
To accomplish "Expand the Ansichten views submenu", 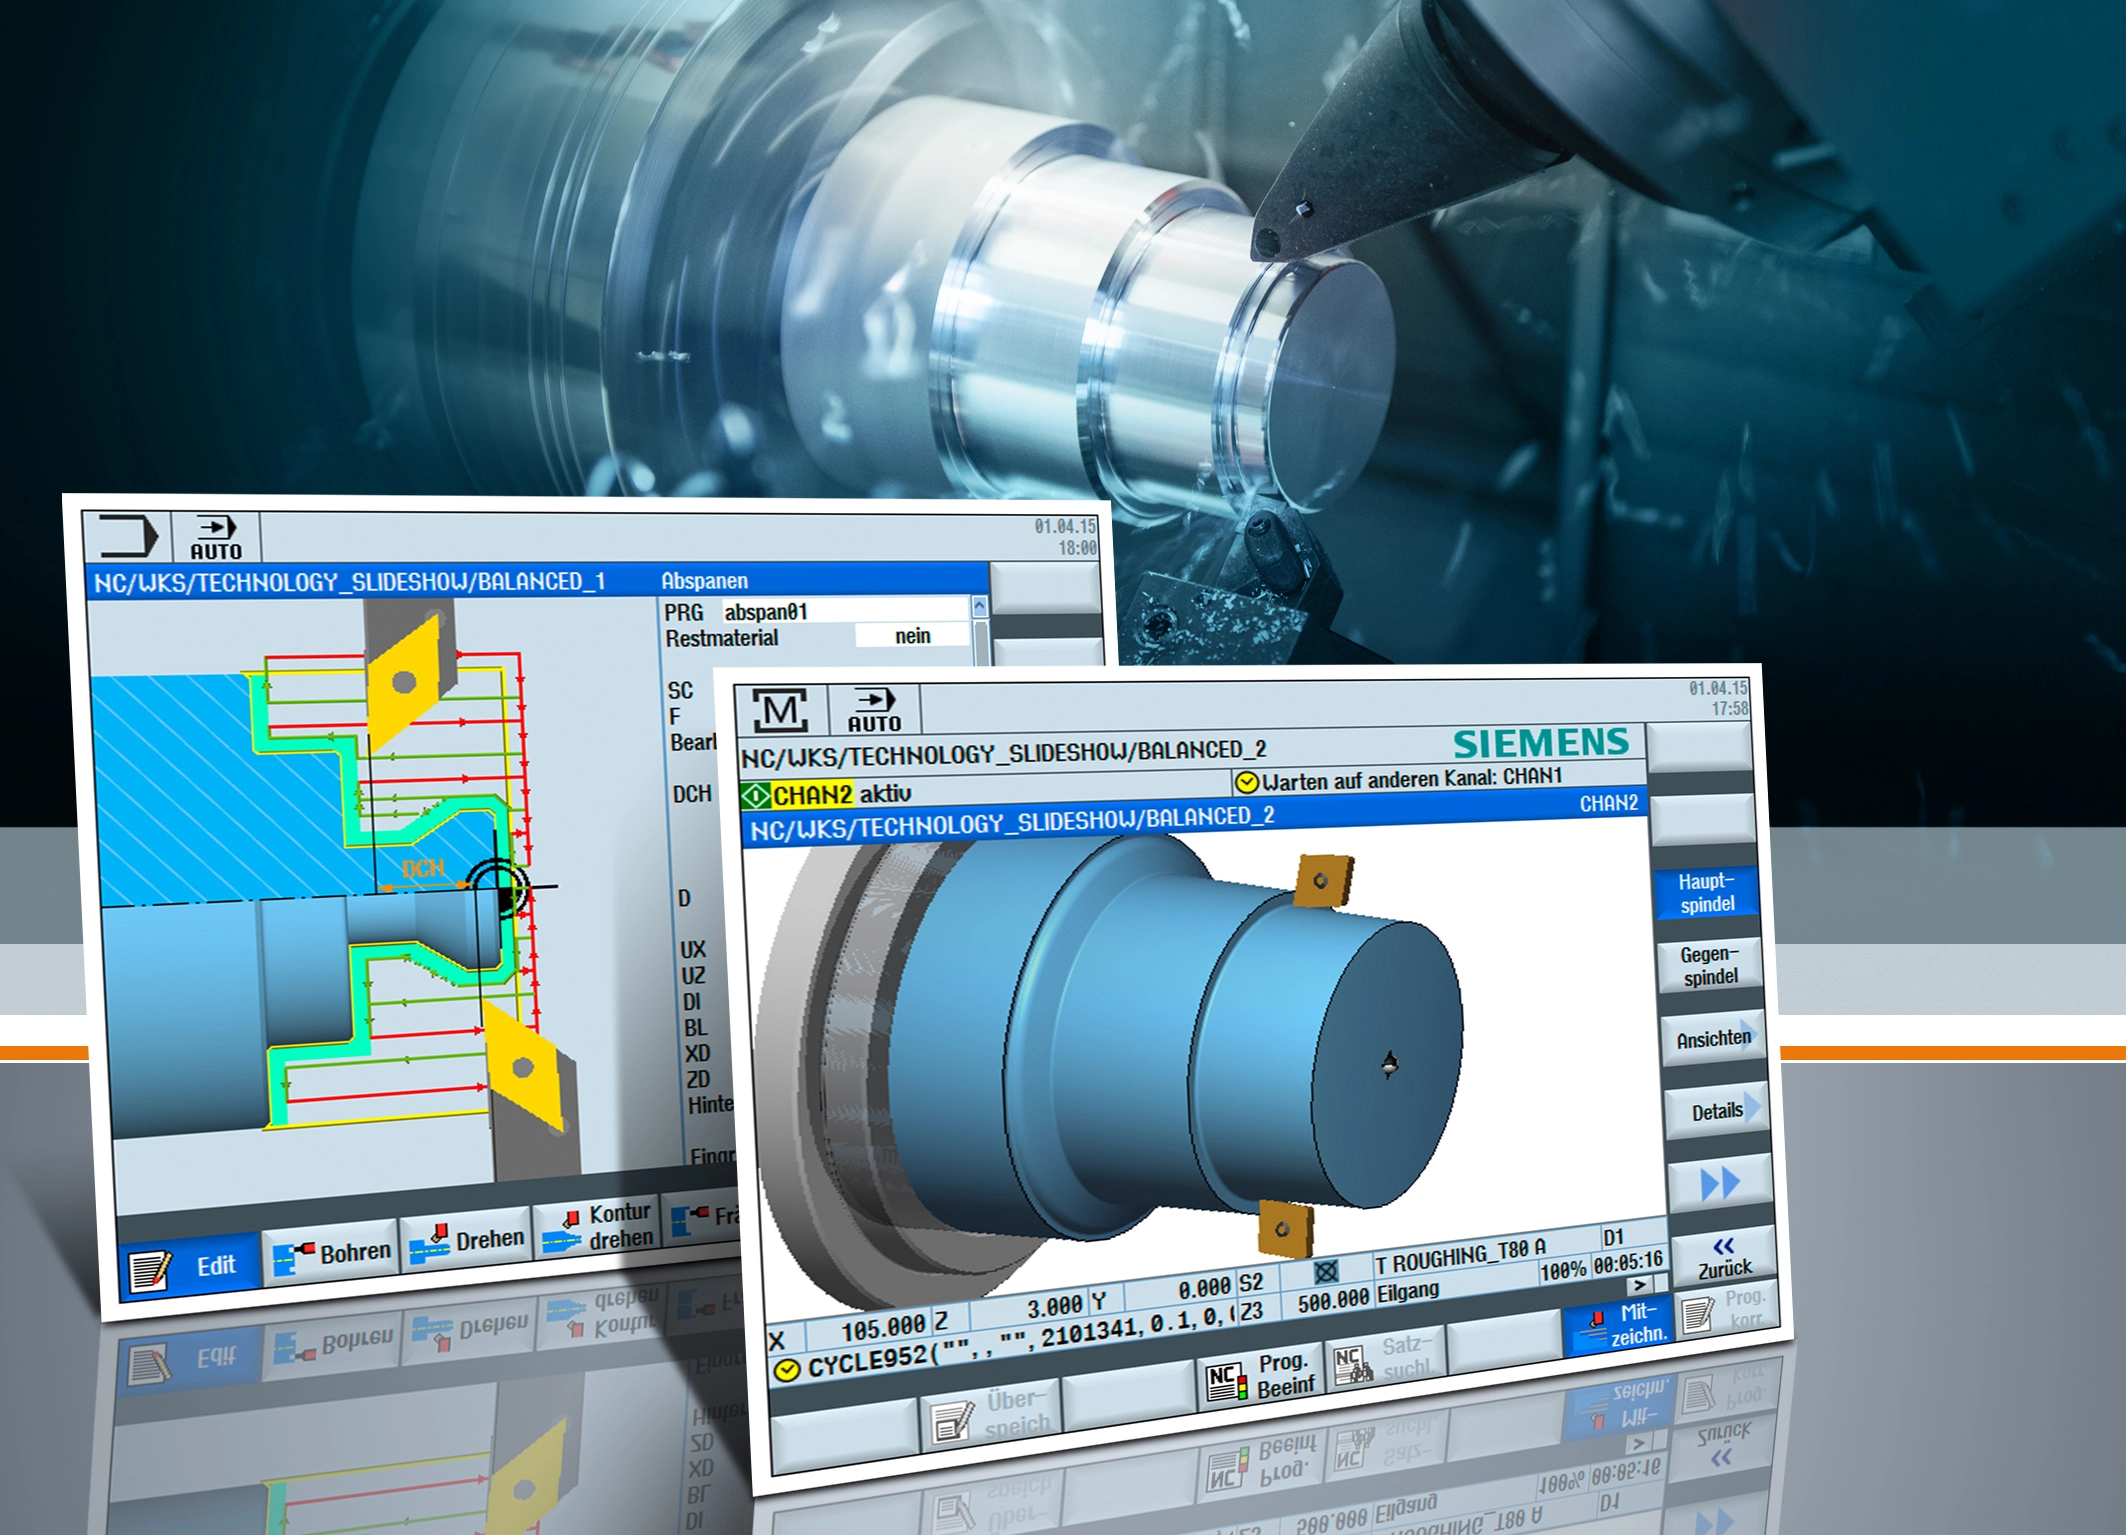I will (x=1714, y=1039).
